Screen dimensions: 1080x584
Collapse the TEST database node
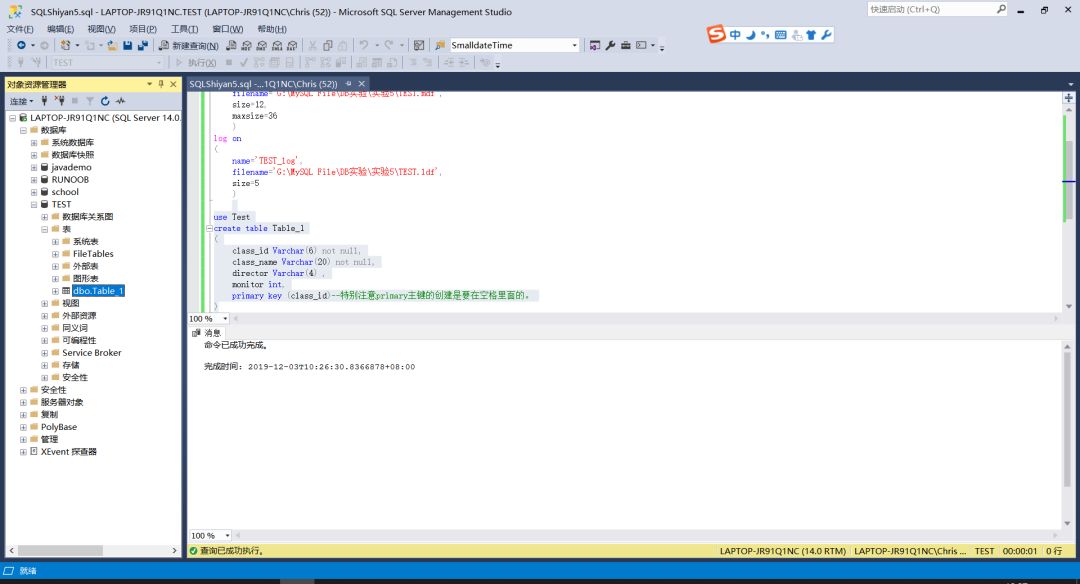pyautogui.click(x=34, y=205)
